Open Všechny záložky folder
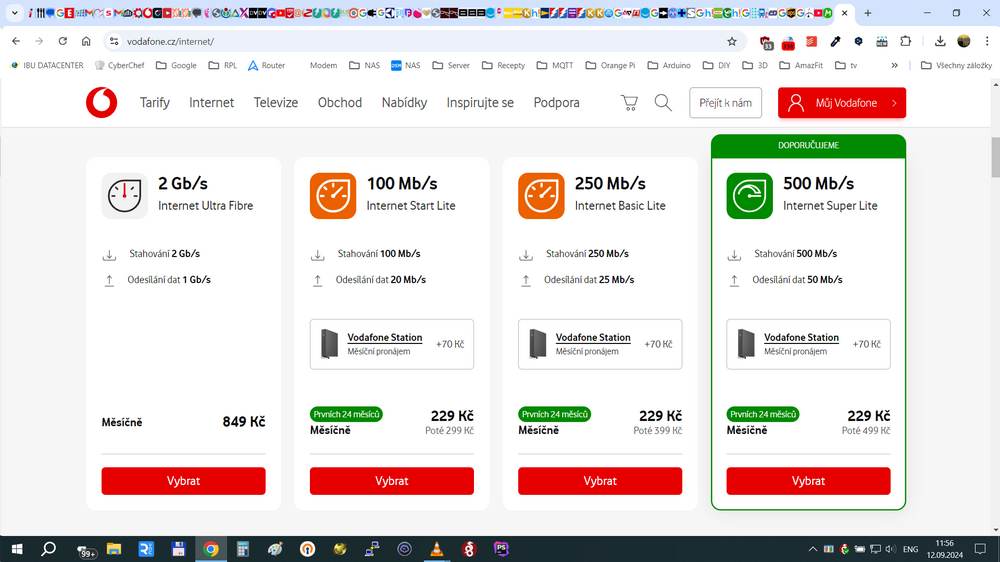 (x=957, y=65)
